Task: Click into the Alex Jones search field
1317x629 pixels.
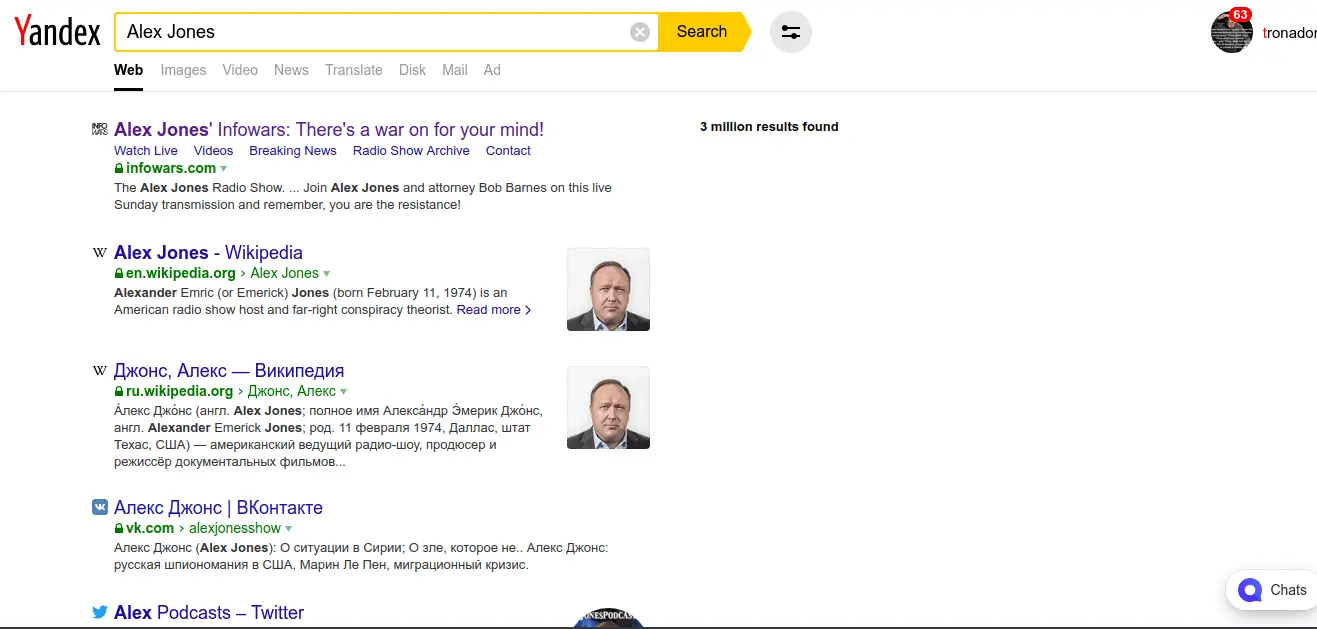Action: tap(370, 32)
